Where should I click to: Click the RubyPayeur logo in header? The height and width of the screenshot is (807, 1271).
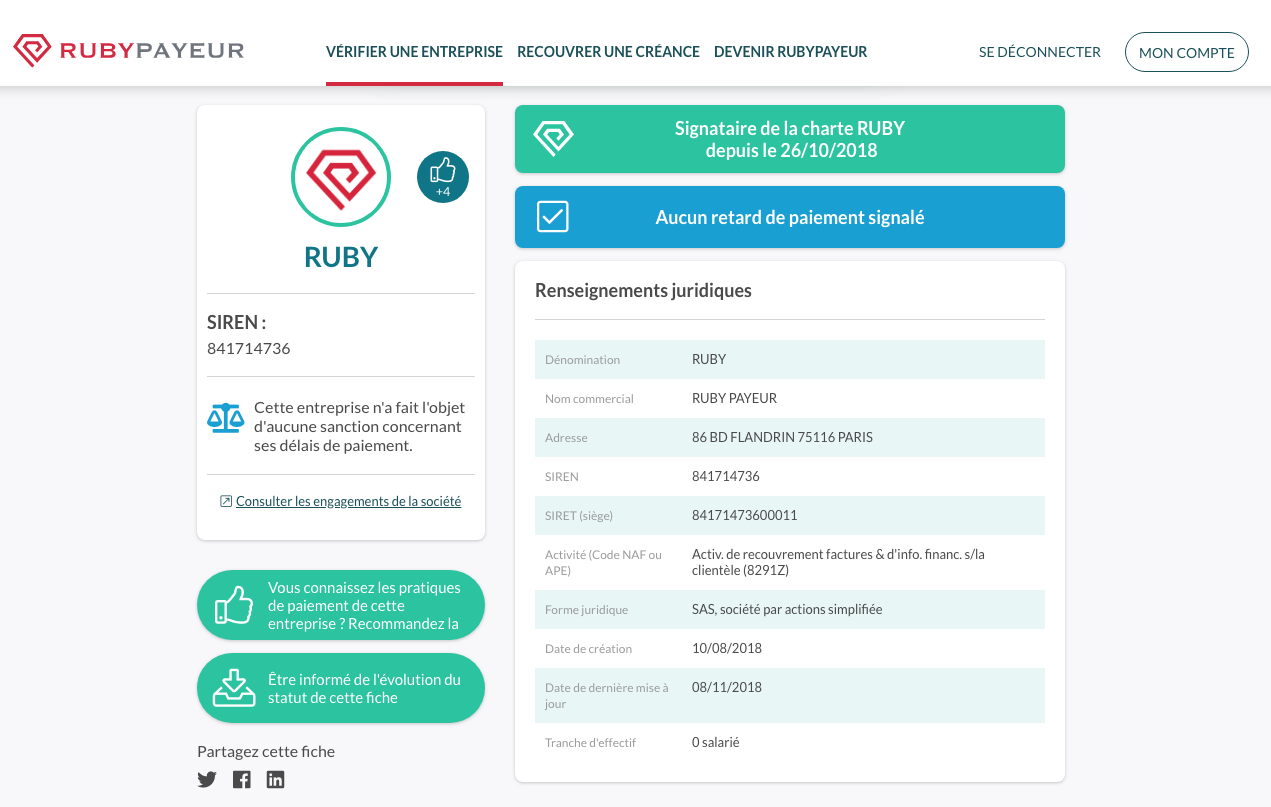[128, 50]
